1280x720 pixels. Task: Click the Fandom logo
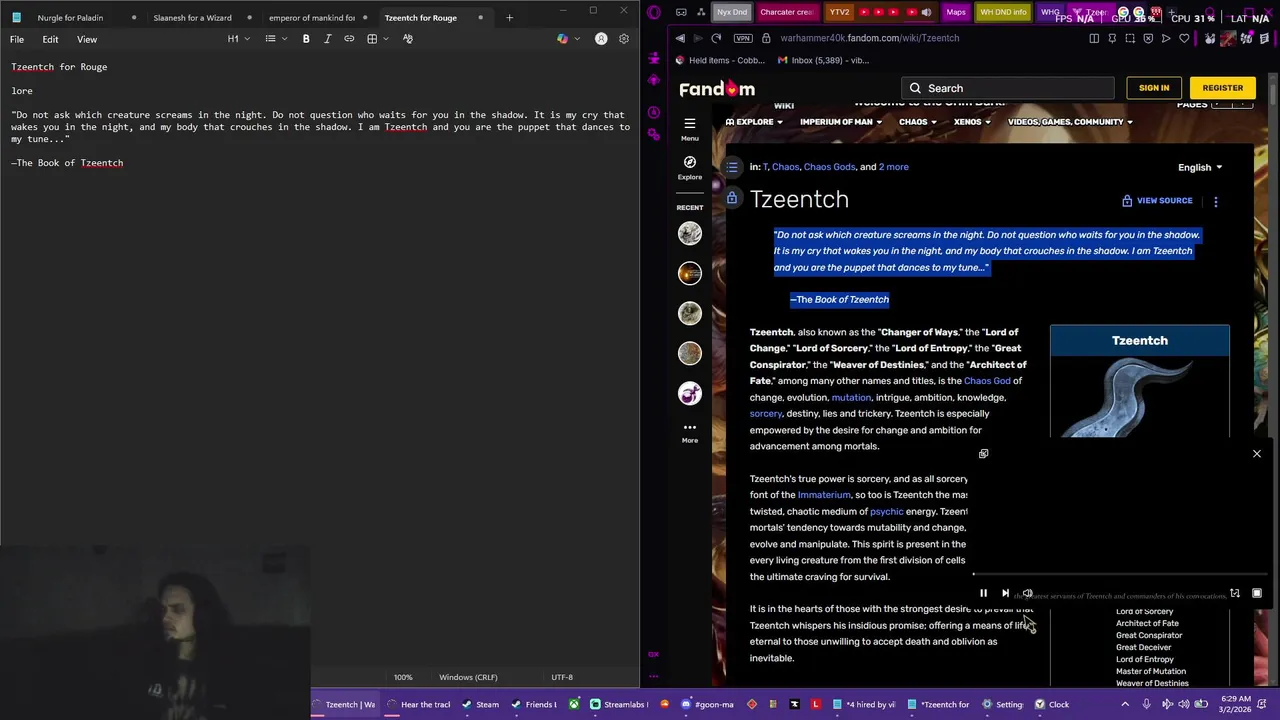tap(717, 89)
